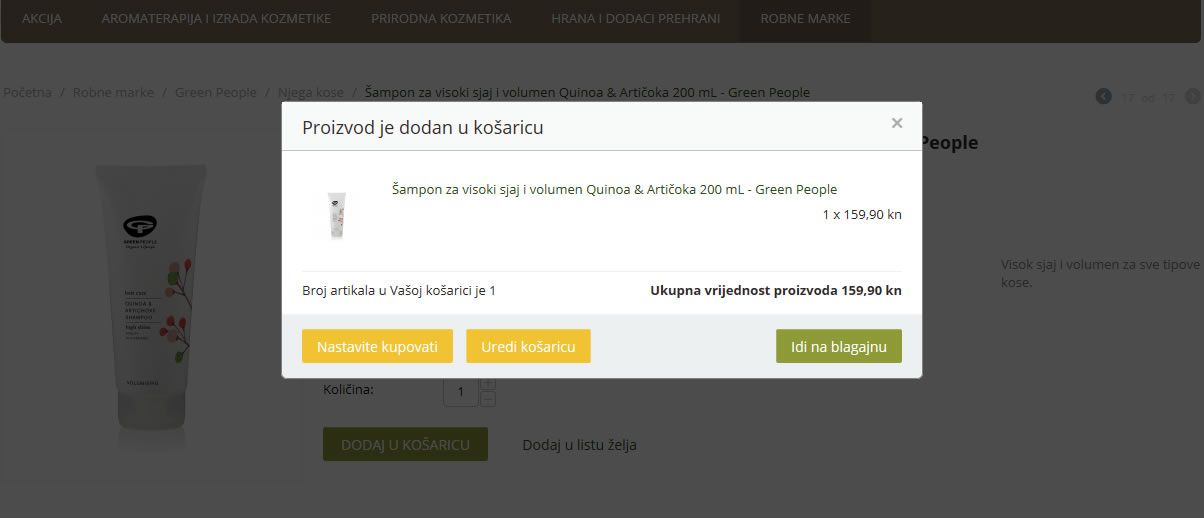
Task: Click the Uredi košaricu button
Action: coord(528,346)
